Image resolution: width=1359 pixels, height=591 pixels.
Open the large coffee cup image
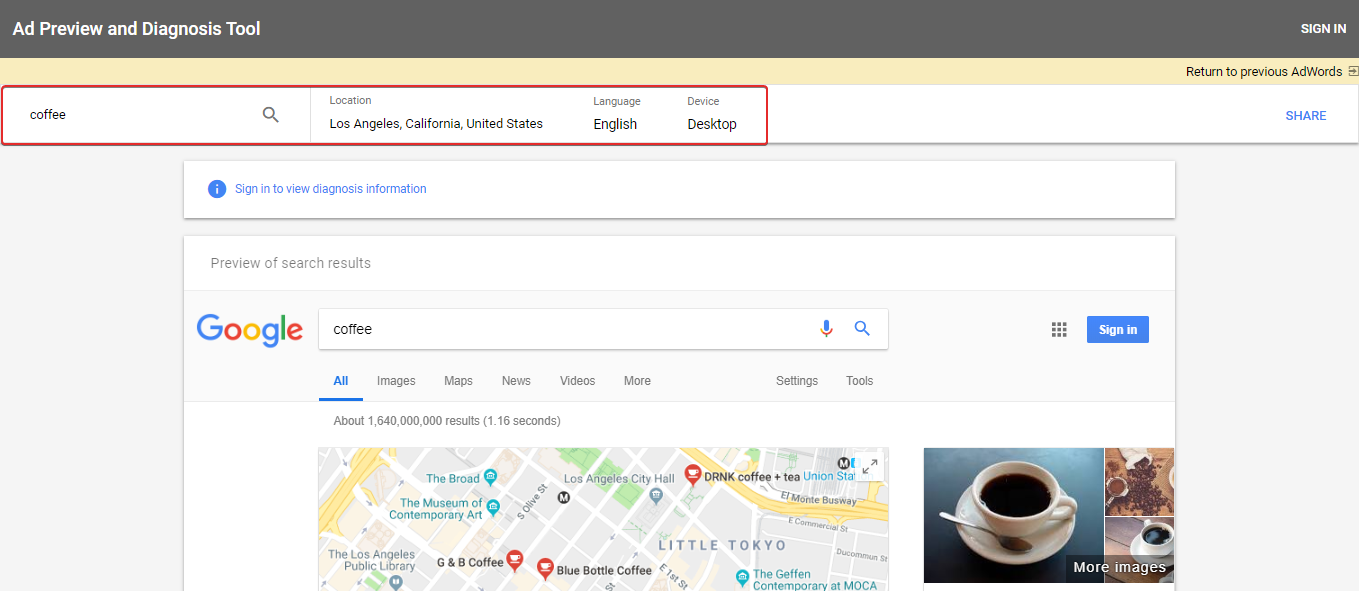coord(1013,515)
